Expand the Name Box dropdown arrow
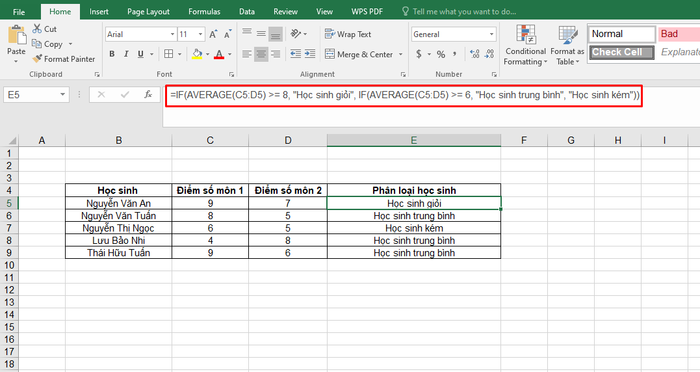 point(62,95)
